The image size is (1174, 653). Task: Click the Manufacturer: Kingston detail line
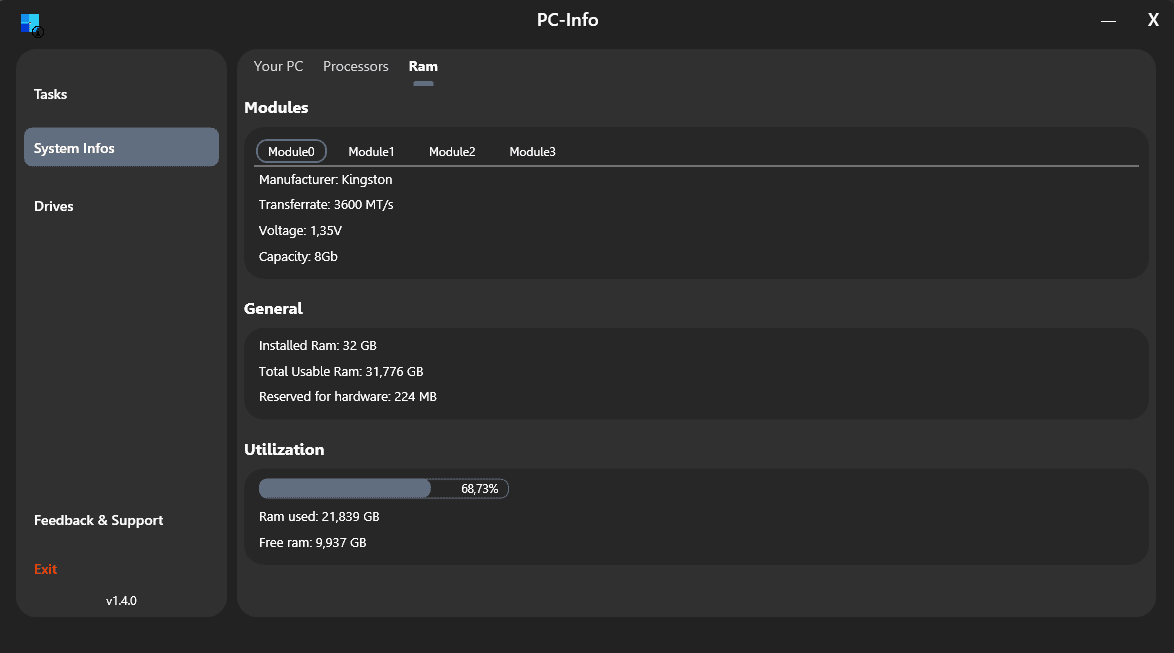click(x=325, y=179)
